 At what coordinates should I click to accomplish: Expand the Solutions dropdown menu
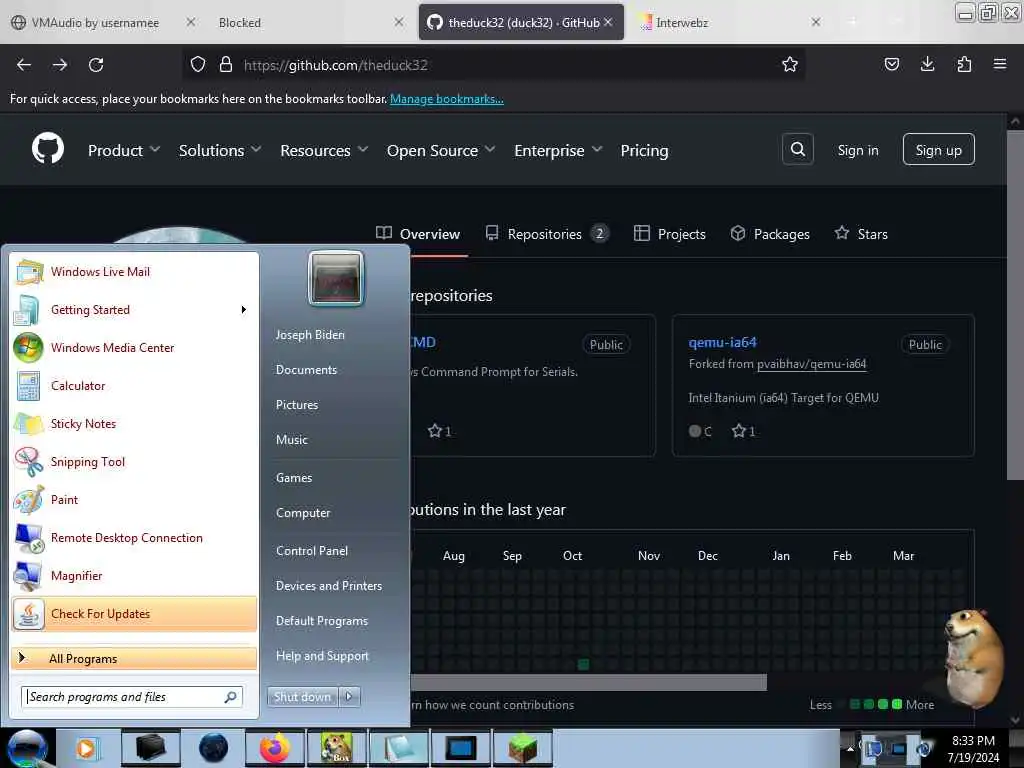click(x=220, y=150)
